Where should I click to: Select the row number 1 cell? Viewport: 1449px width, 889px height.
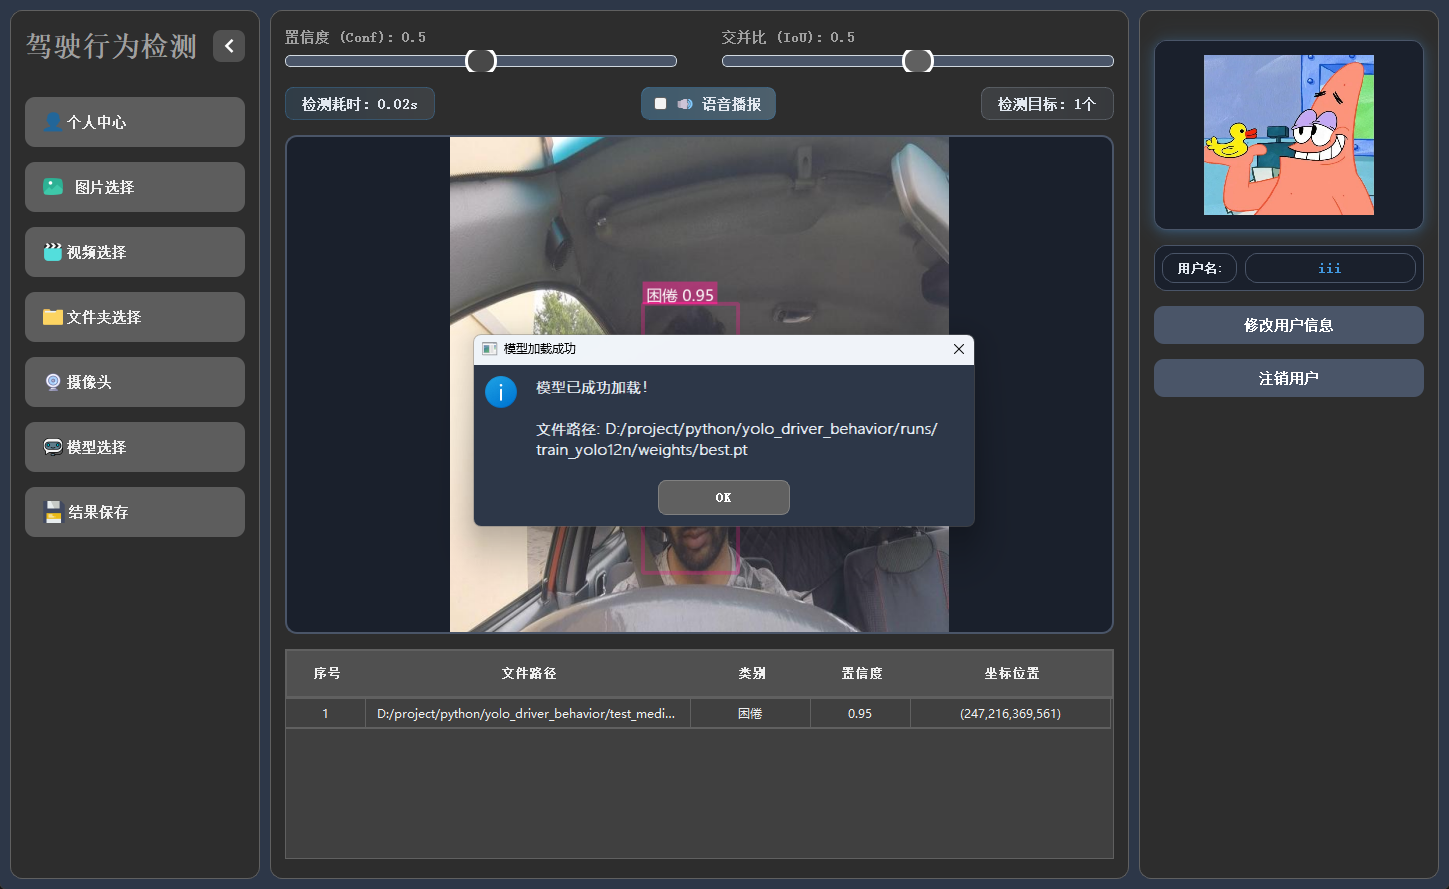[x=326, y=714]
